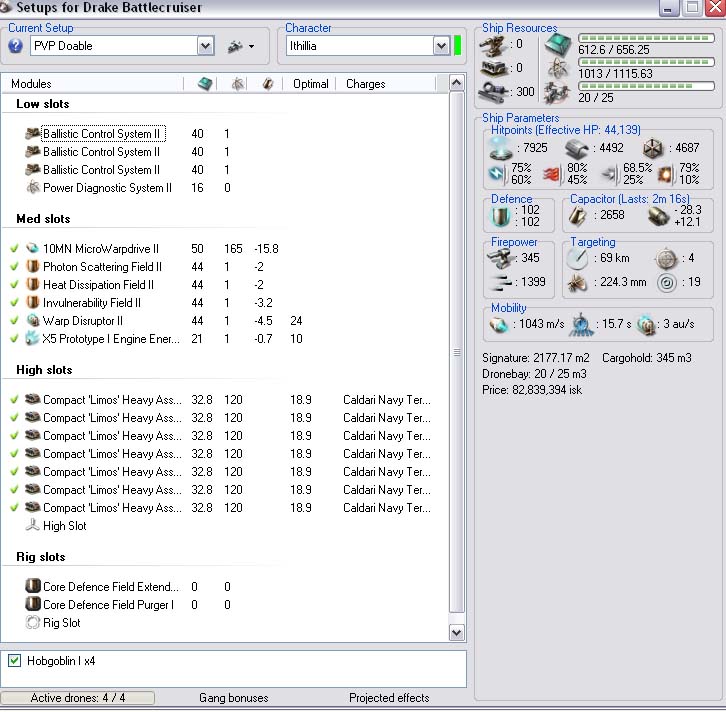Open the Gang bonuses tab
Viewport: 726px width, 712px height.
pyautogui.click(x=233, y=698)
